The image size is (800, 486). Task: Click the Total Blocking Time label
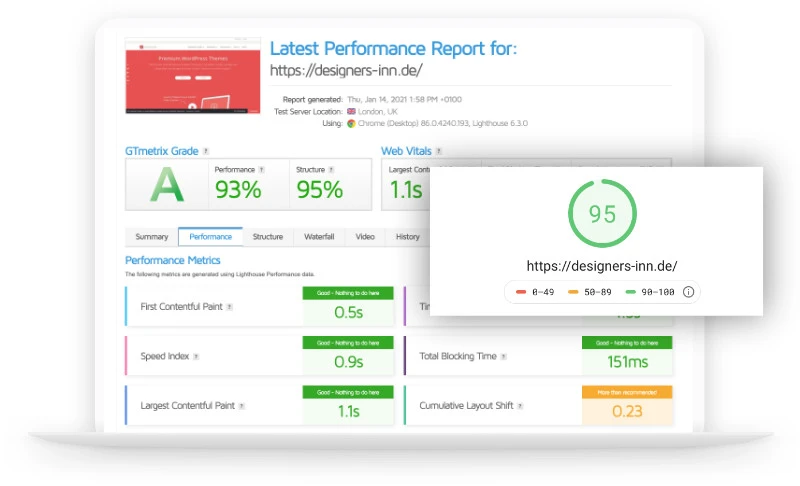(x=458, y=356)
